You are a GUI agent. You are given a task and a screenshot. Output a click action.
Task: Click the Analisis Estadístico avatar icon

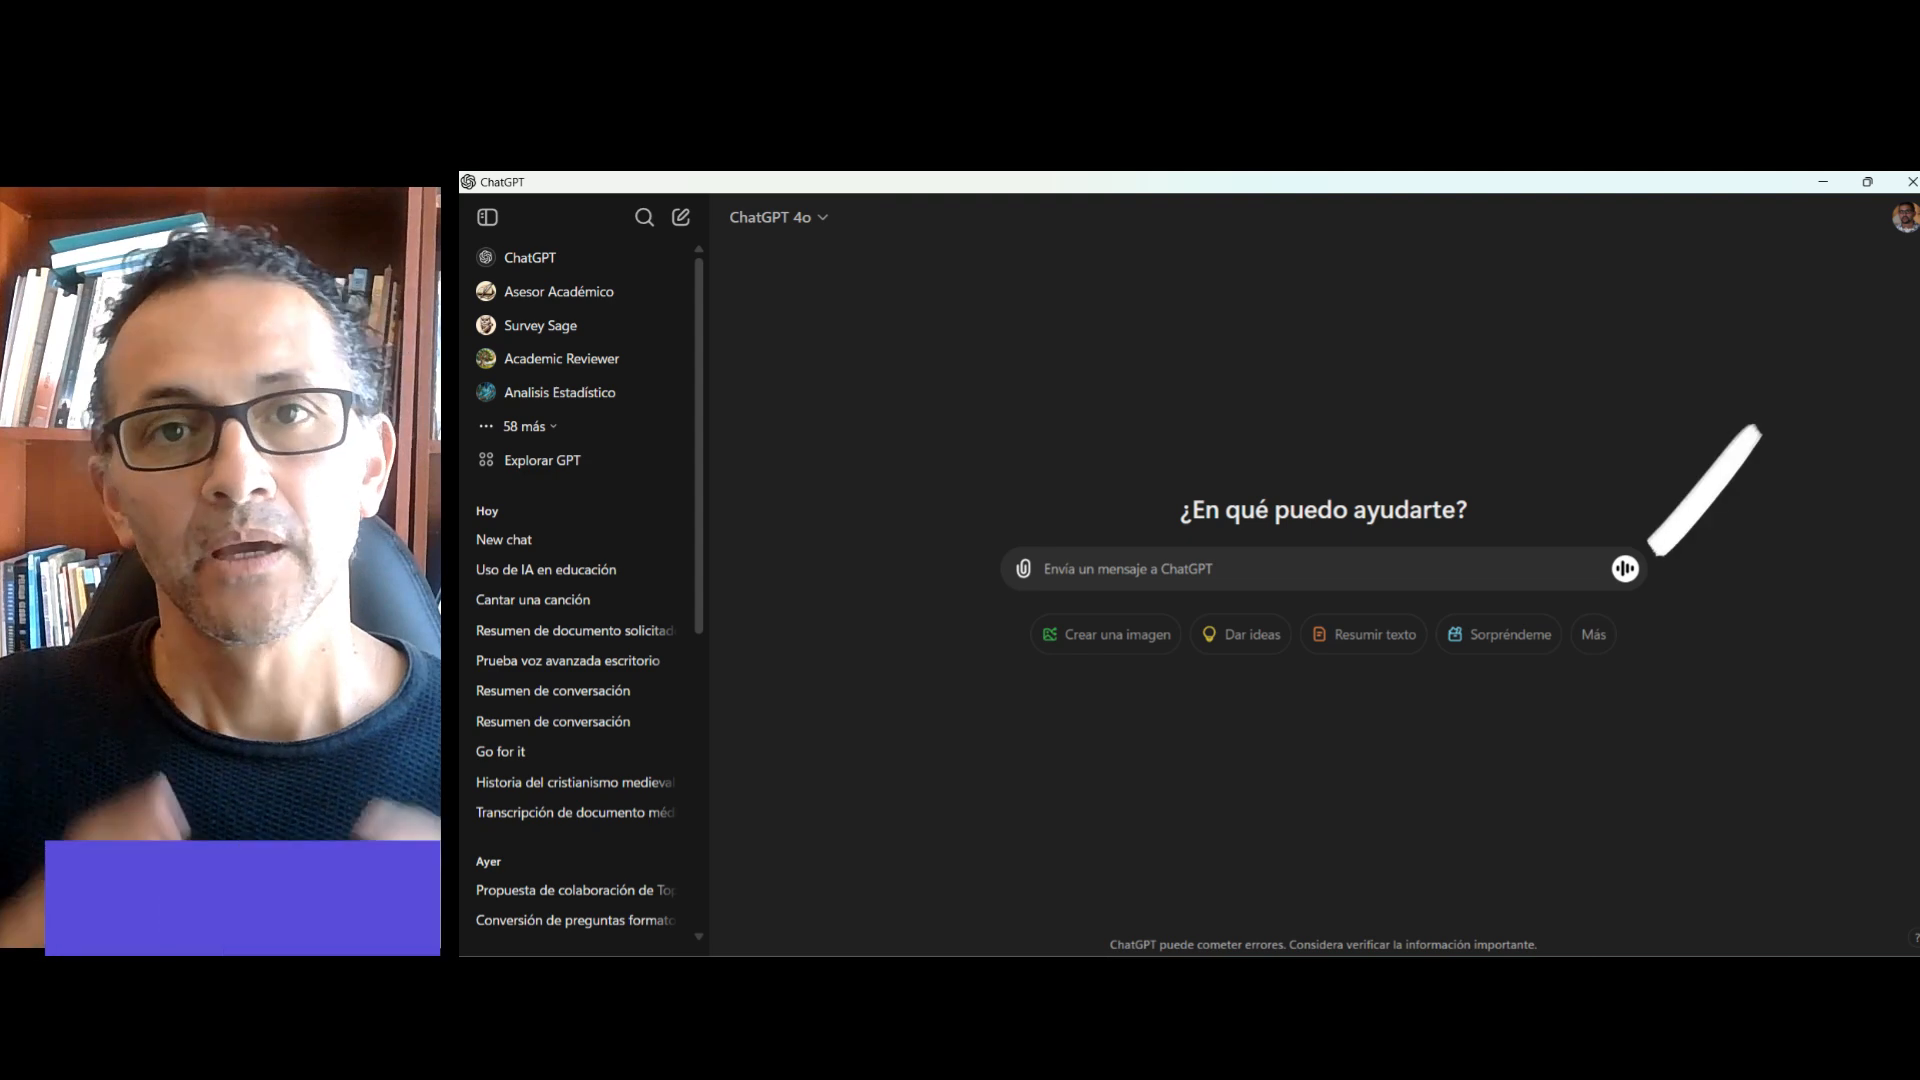click(x=486, y=392)
